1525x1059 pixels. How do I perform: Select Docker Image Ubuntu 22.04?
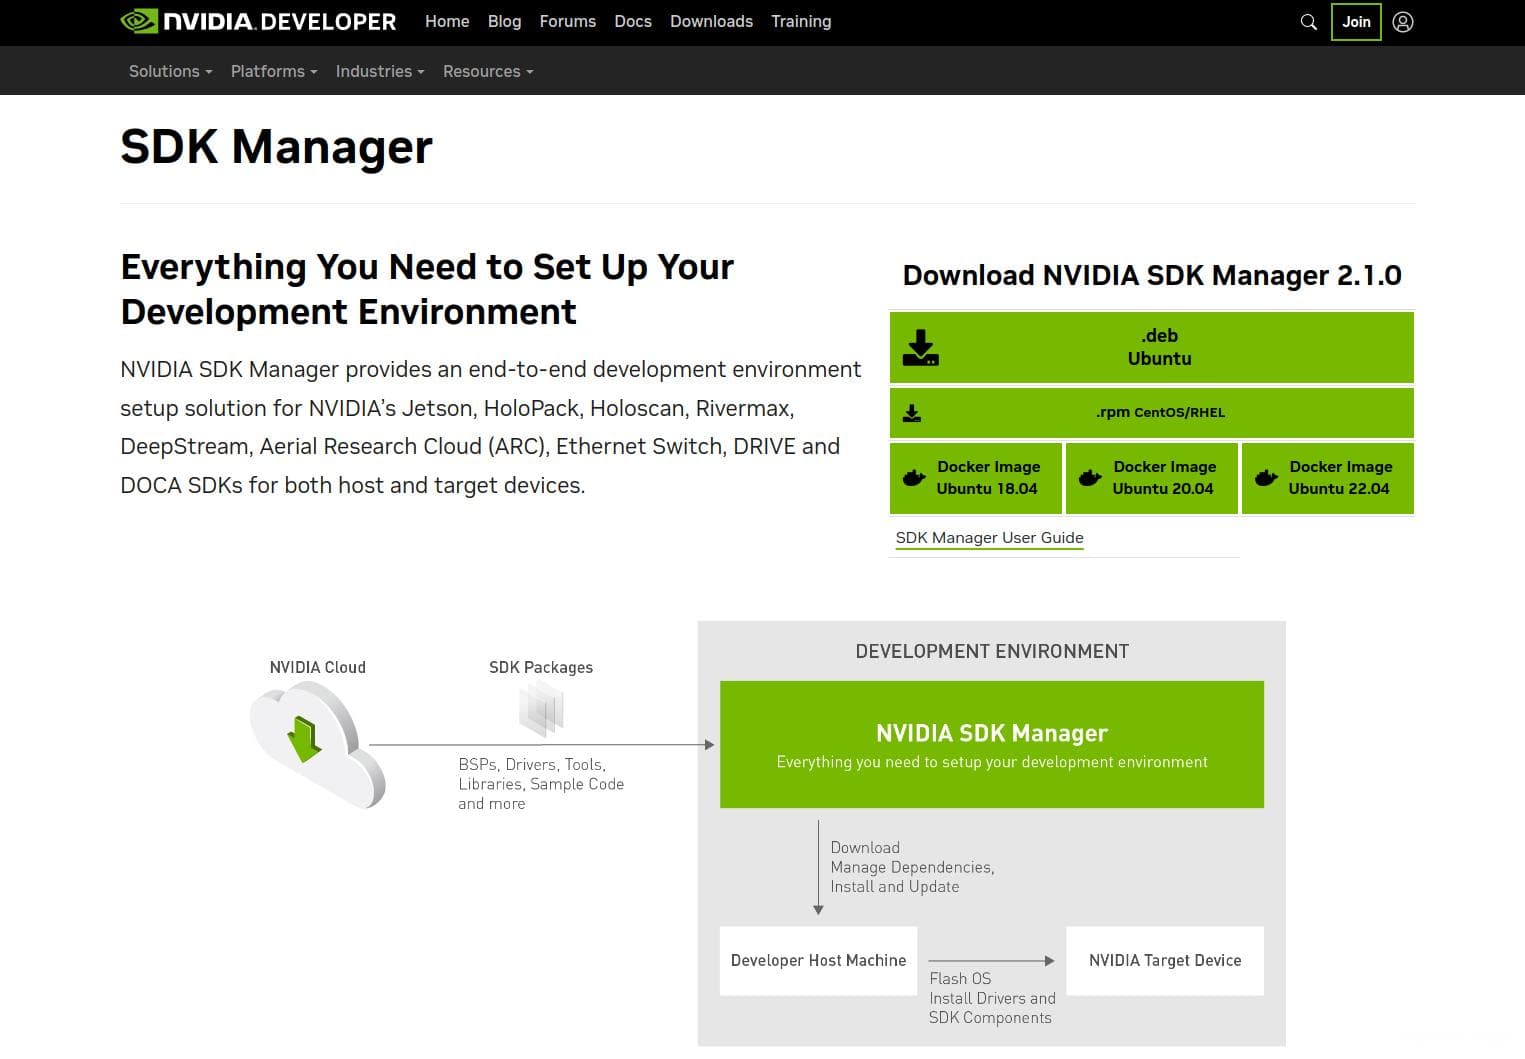point(1328,478)
